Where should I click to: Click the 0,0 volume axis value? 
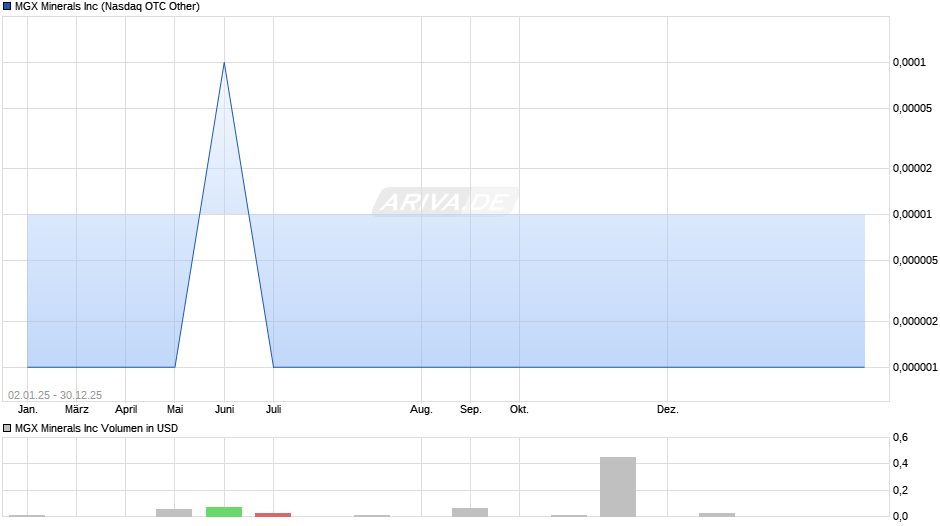[x=900, y=516]
